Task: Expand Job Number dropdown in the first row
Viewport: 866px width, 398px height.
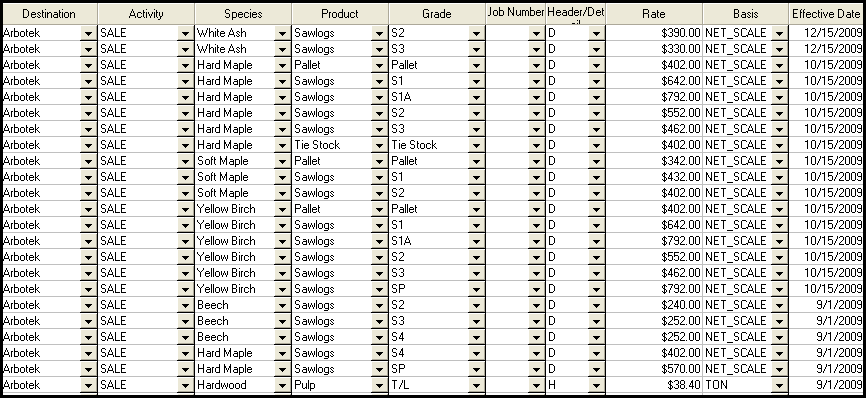Action: click(x=536, y=33)
